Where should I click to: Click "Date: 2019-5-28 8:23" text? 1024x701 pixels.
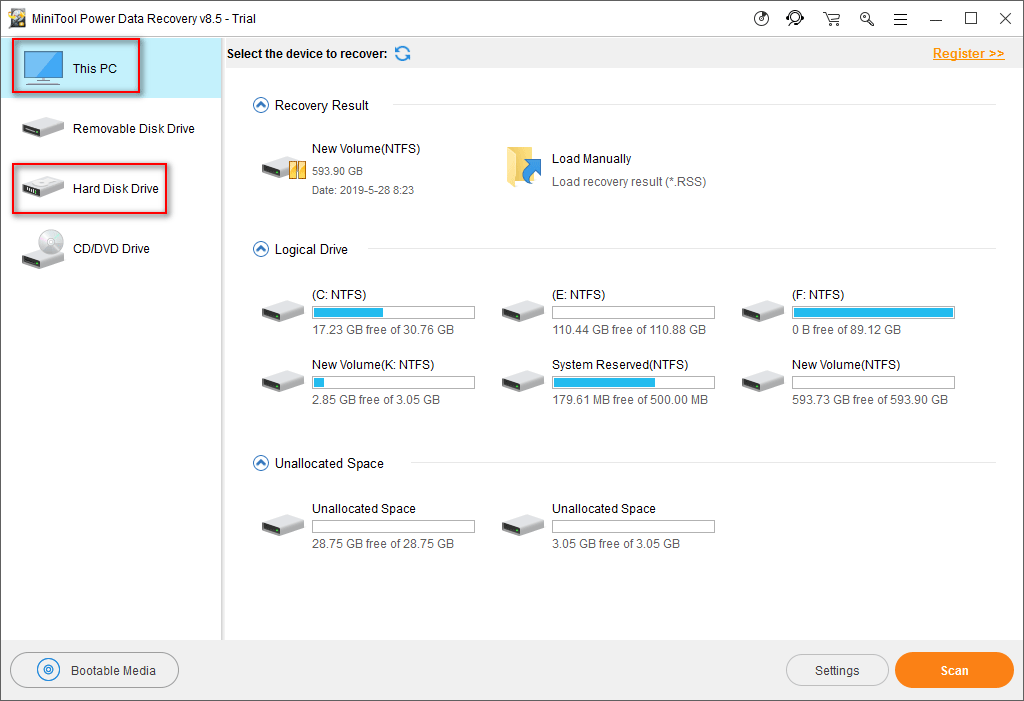click(x=363, y=190)
